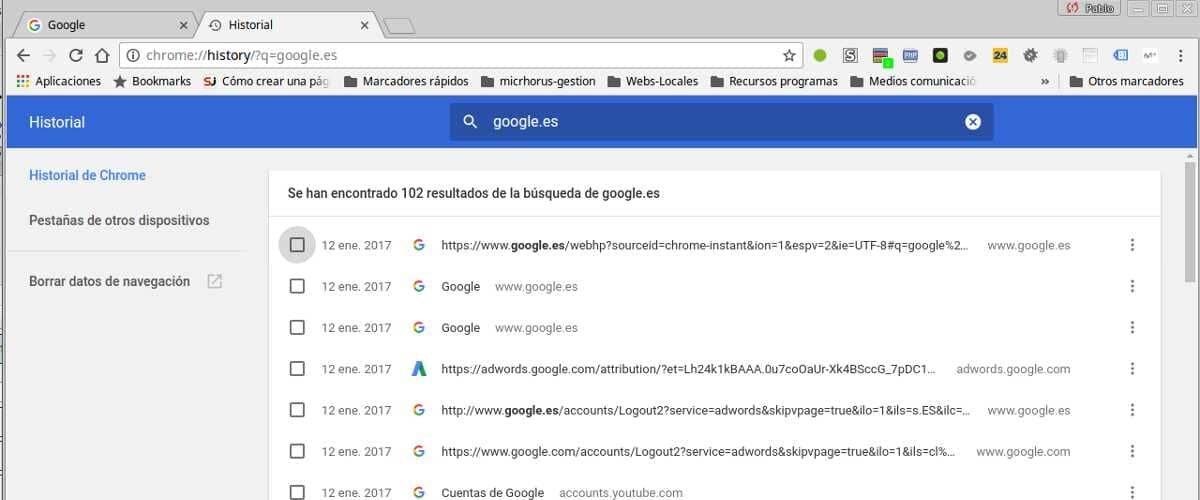Reload the history page
The height and width of the screenshot is (500, 1200).
[76, 56]
